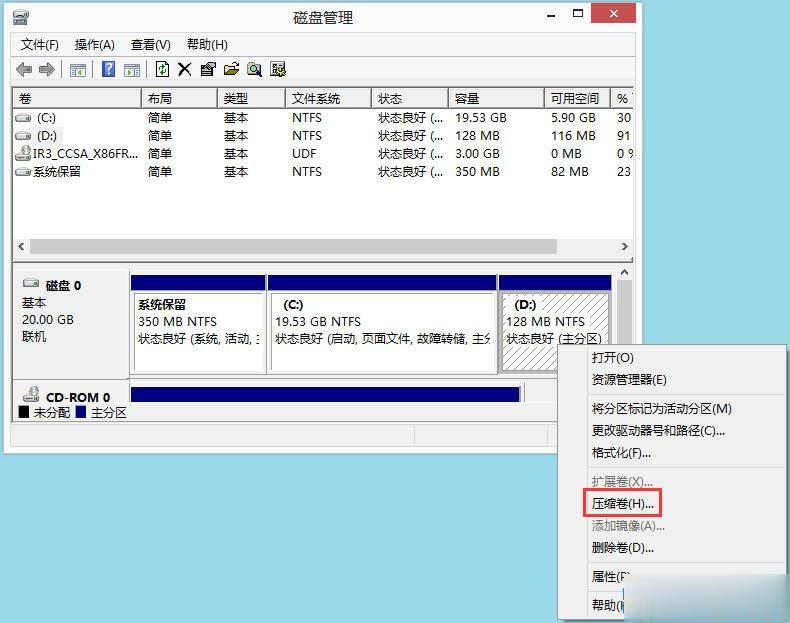790x623 pixels.
Task: Click the 类型 column header
Action: [251, 99]
